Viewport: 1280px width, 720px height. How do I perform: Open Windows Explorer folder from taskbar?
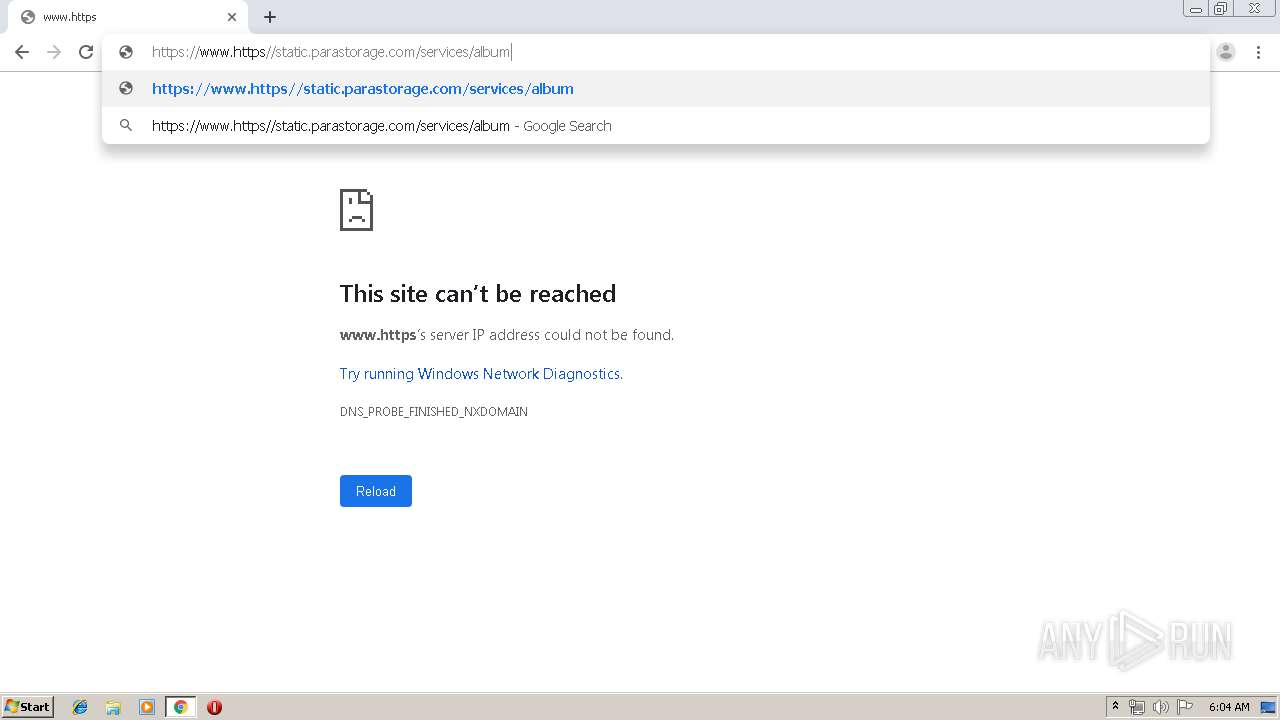(x=113, y=707)
